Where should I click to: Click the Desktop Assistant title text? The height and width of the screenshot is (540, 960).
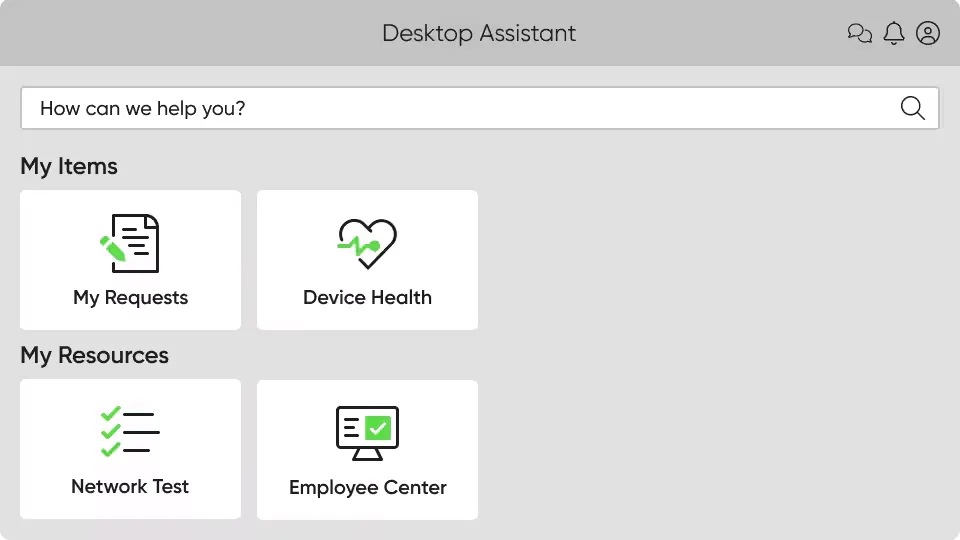click(479, 33)
